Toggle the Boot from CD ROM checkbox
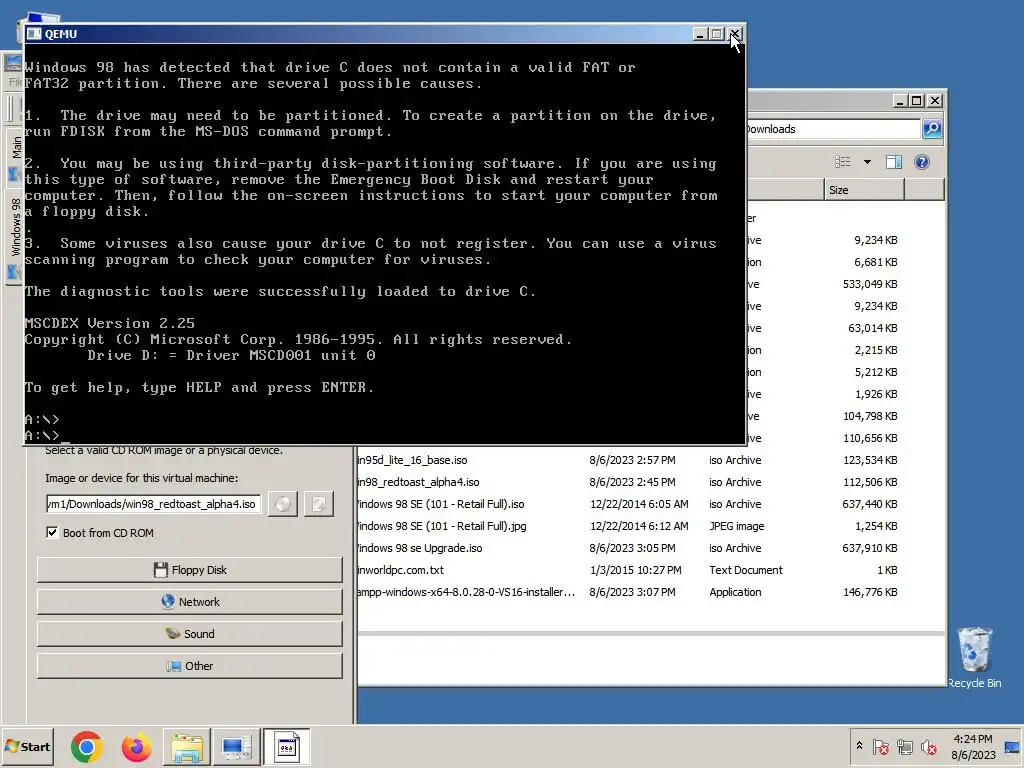 click(x=52, y=532)
